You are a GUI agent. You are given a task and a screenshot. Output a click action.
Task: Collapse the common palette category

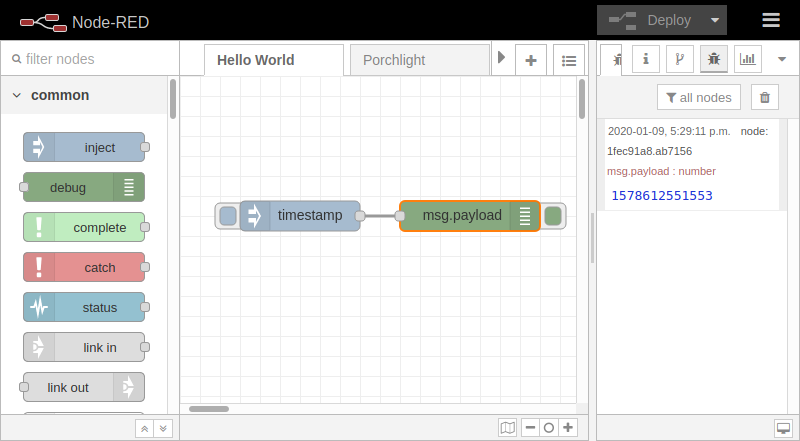point(17,96)
